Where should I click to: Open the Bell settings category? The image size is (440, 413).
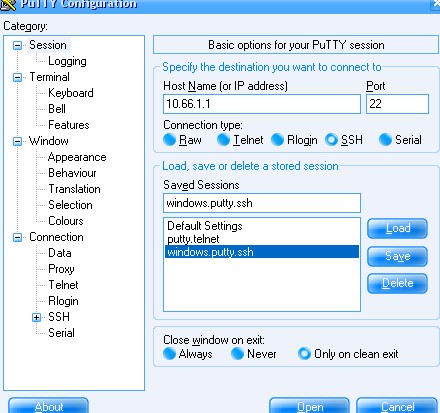coord(57,109)
